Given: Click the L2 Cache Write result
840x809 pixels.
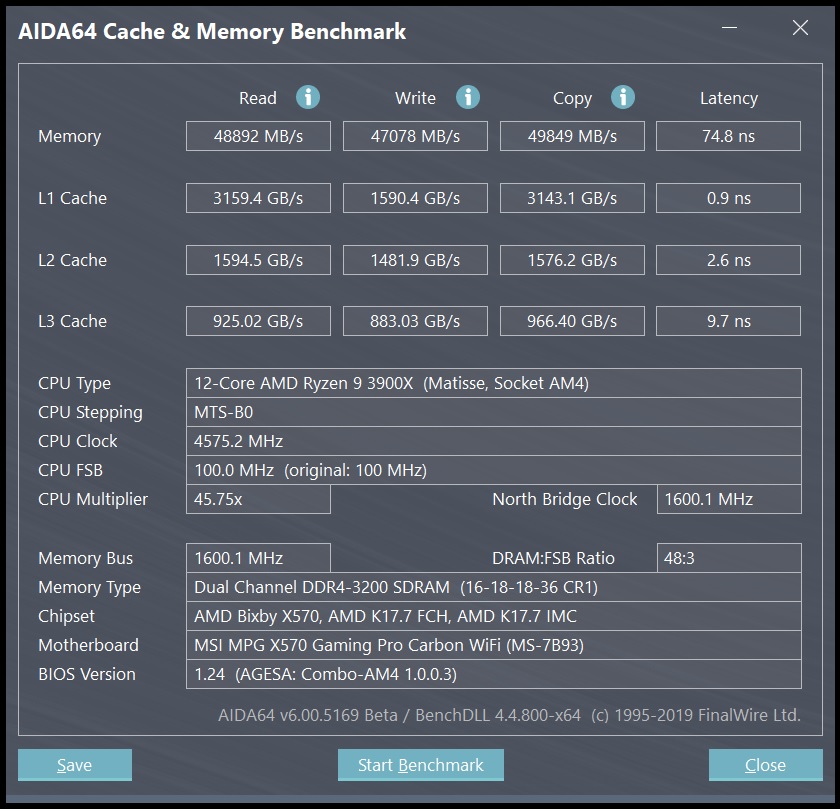Looking at the screenshot, I should click(415, 260).
